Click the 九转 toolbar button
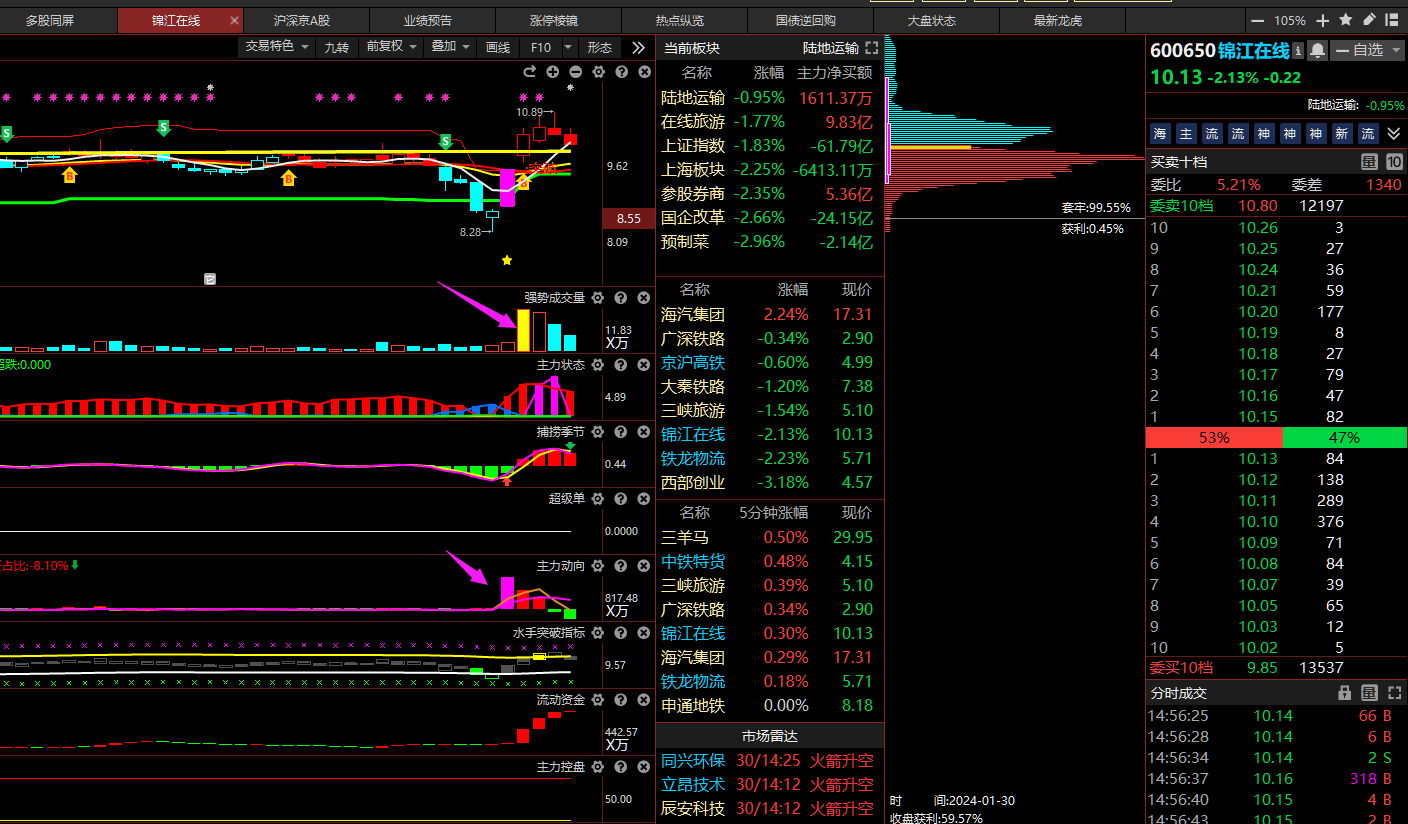1408x824 pixels. pyautogui.click(x=337, y=47)
